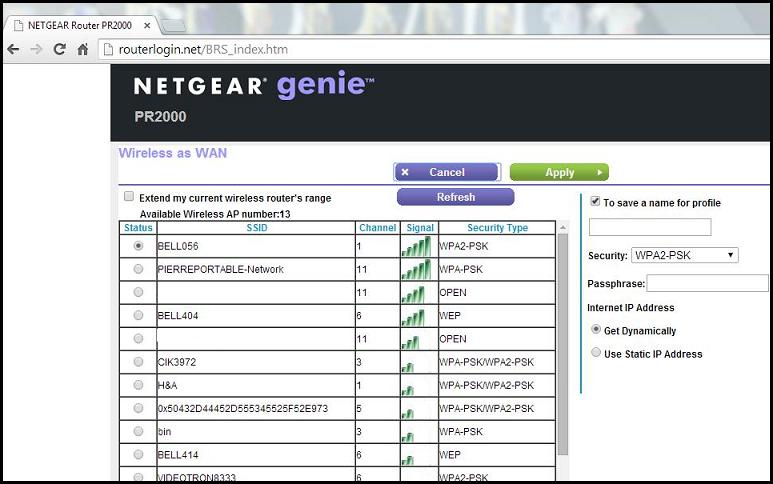Uncheck To save a name for profile
The width and height of the screenshot is (773, 484).
point(595,202)
